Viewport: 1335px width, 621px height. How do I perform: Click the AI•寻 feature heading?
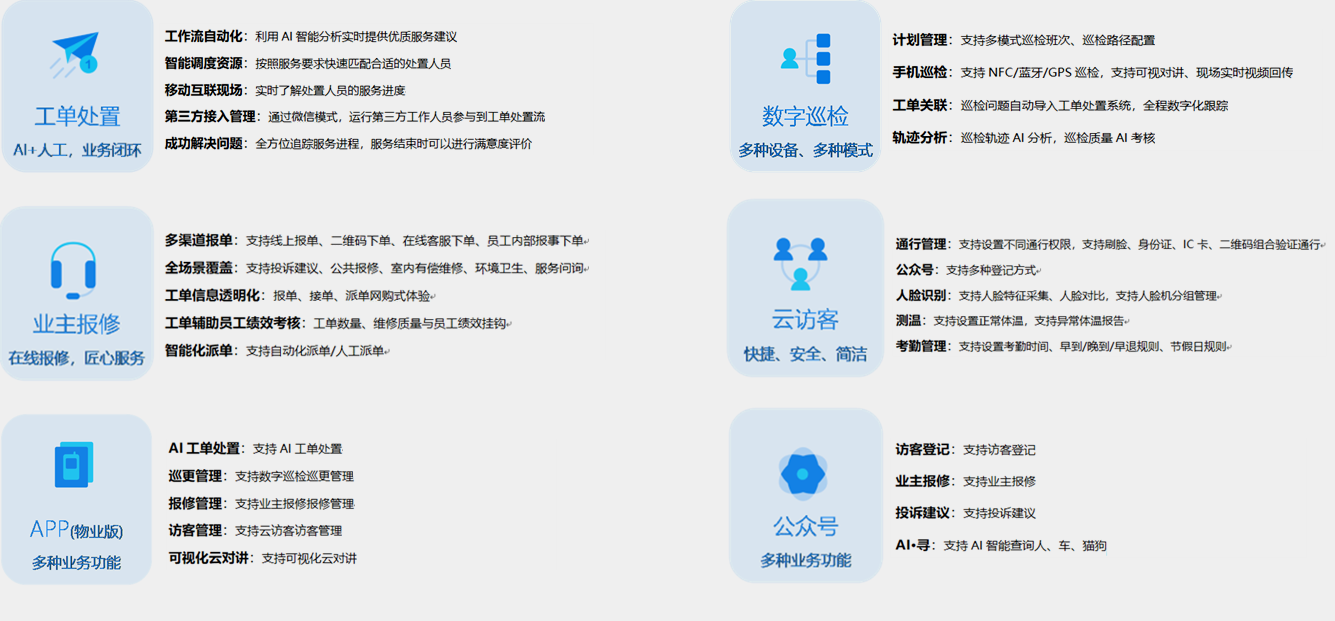pos(913,545)
